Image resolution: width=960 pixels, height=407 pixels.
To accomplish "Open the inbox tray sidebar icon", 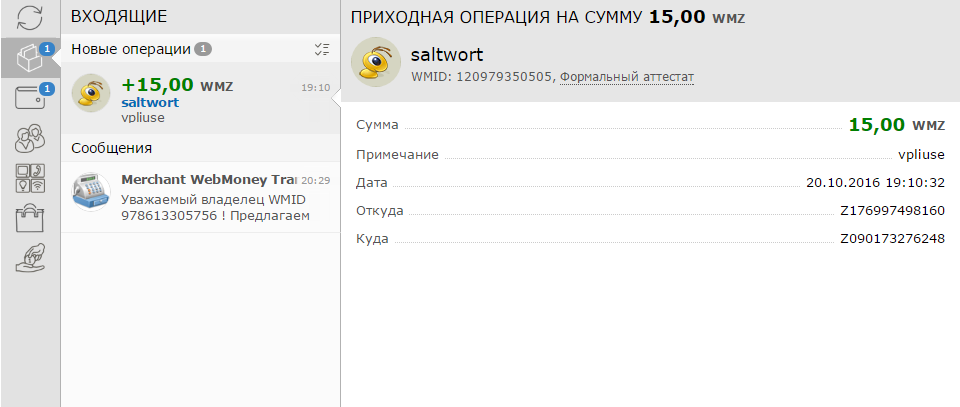I will point(30,58).
